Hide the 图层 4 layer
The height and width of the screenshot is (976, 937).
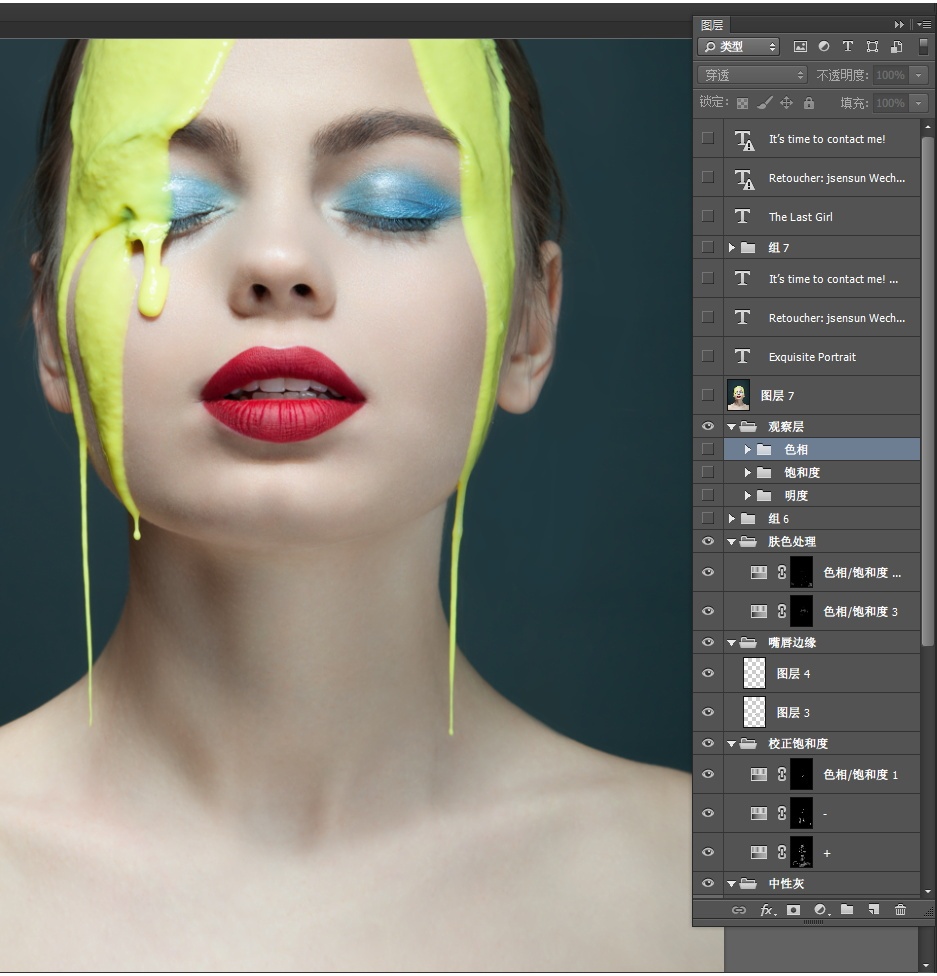708,673
